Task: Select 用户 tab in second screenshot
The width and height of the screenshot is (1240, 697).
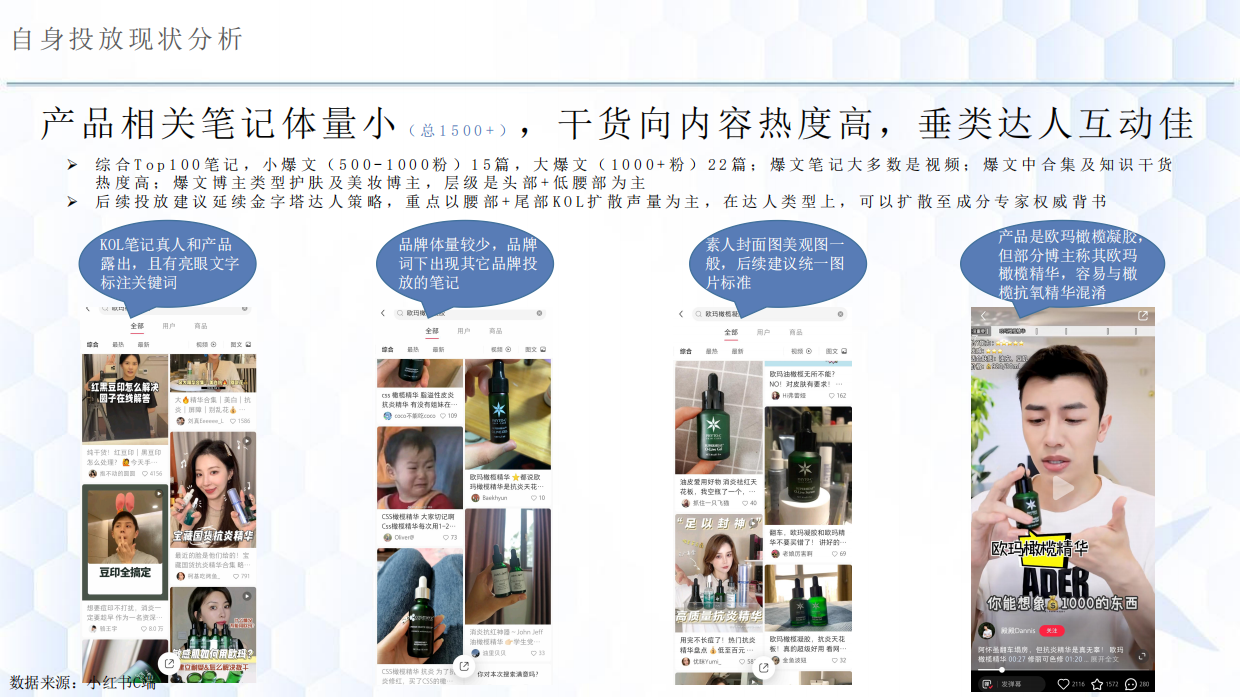Action: 464,330
